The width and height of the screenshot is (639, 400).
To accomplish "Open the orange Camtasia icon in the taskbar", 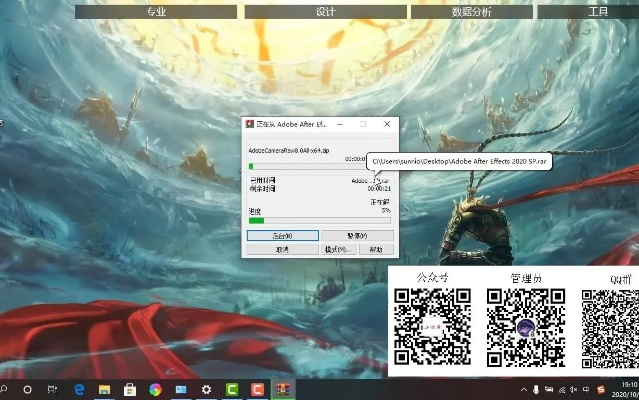I will click(257, 390).
